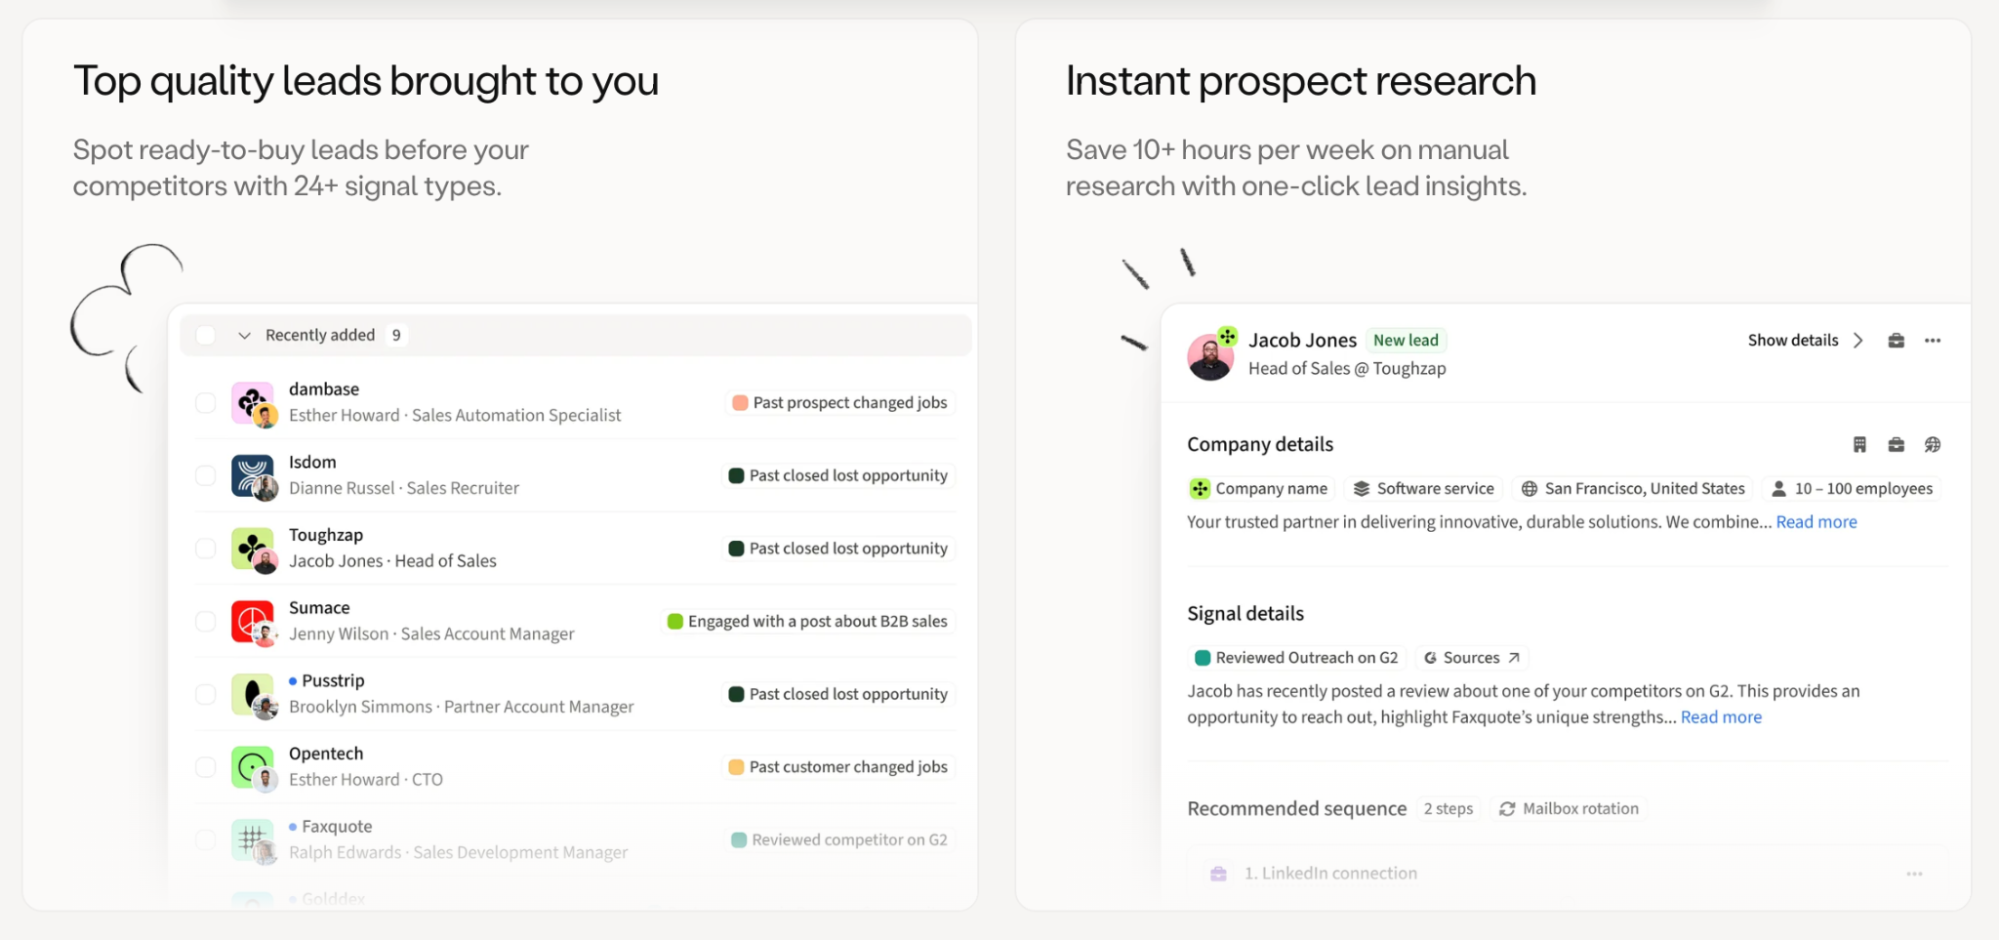Screen dimensions: 1999x940
Task: Collapse the Recently added group chevron
Action: (244, 335)
